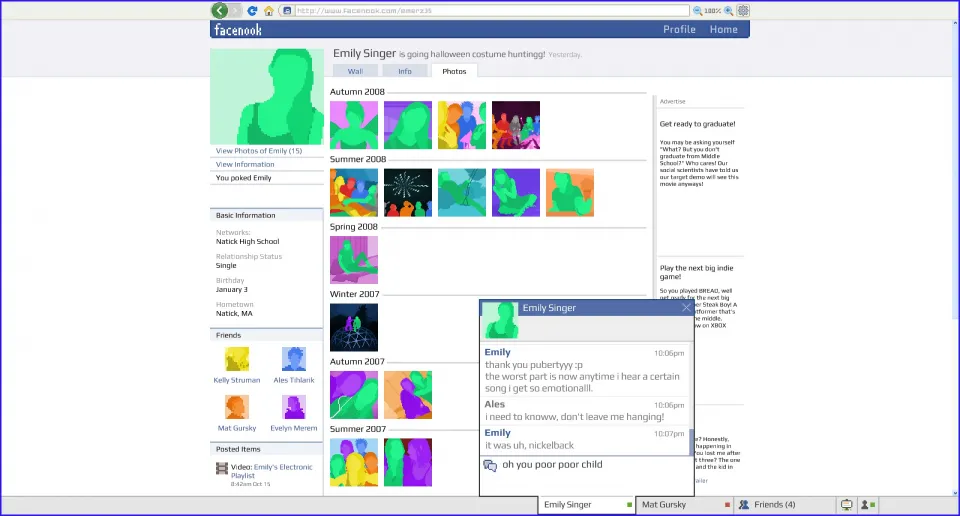Open fifth Summer 2008 orange photo

(x=570, y=192)
